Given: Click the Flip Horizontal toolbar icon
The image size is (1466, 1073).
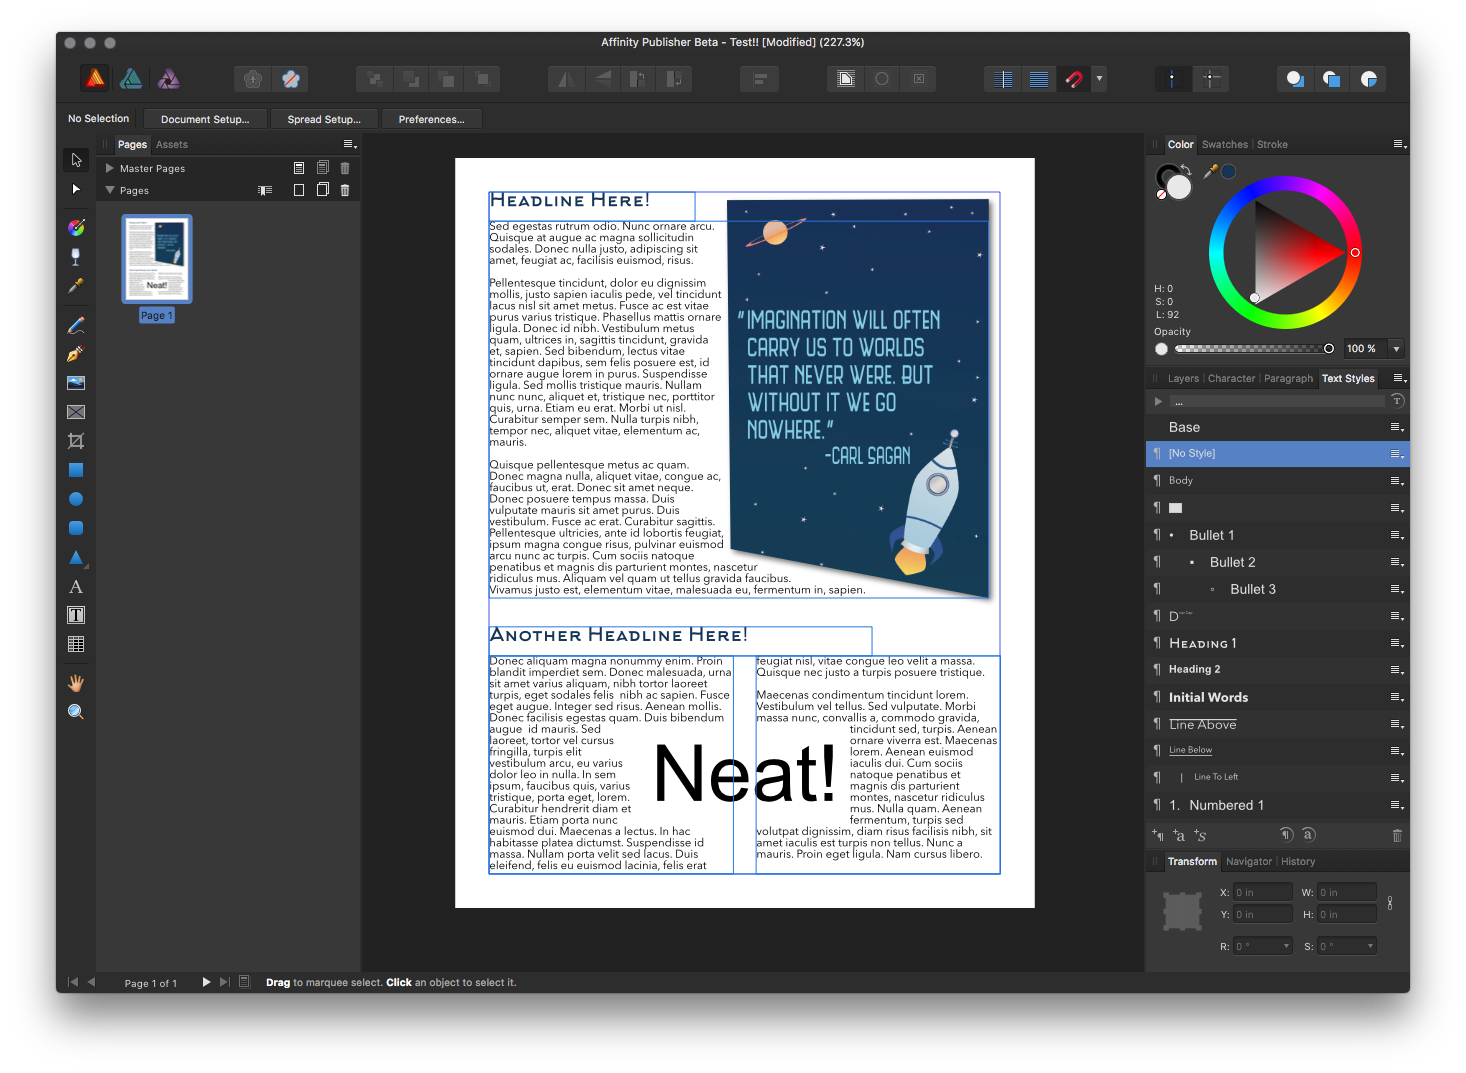Looking at the screenshot, I should 566,79.
